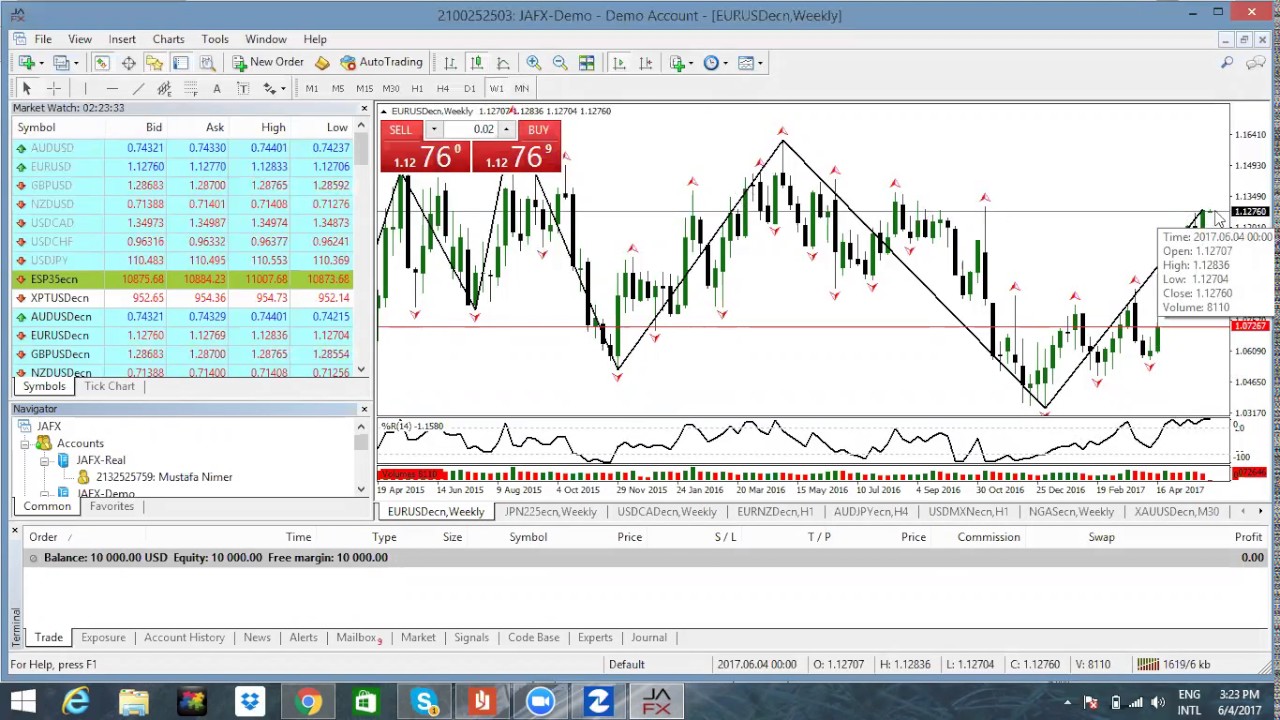
Task: Switch chart to candlesticks icon
Action: (x=477, y=63)
